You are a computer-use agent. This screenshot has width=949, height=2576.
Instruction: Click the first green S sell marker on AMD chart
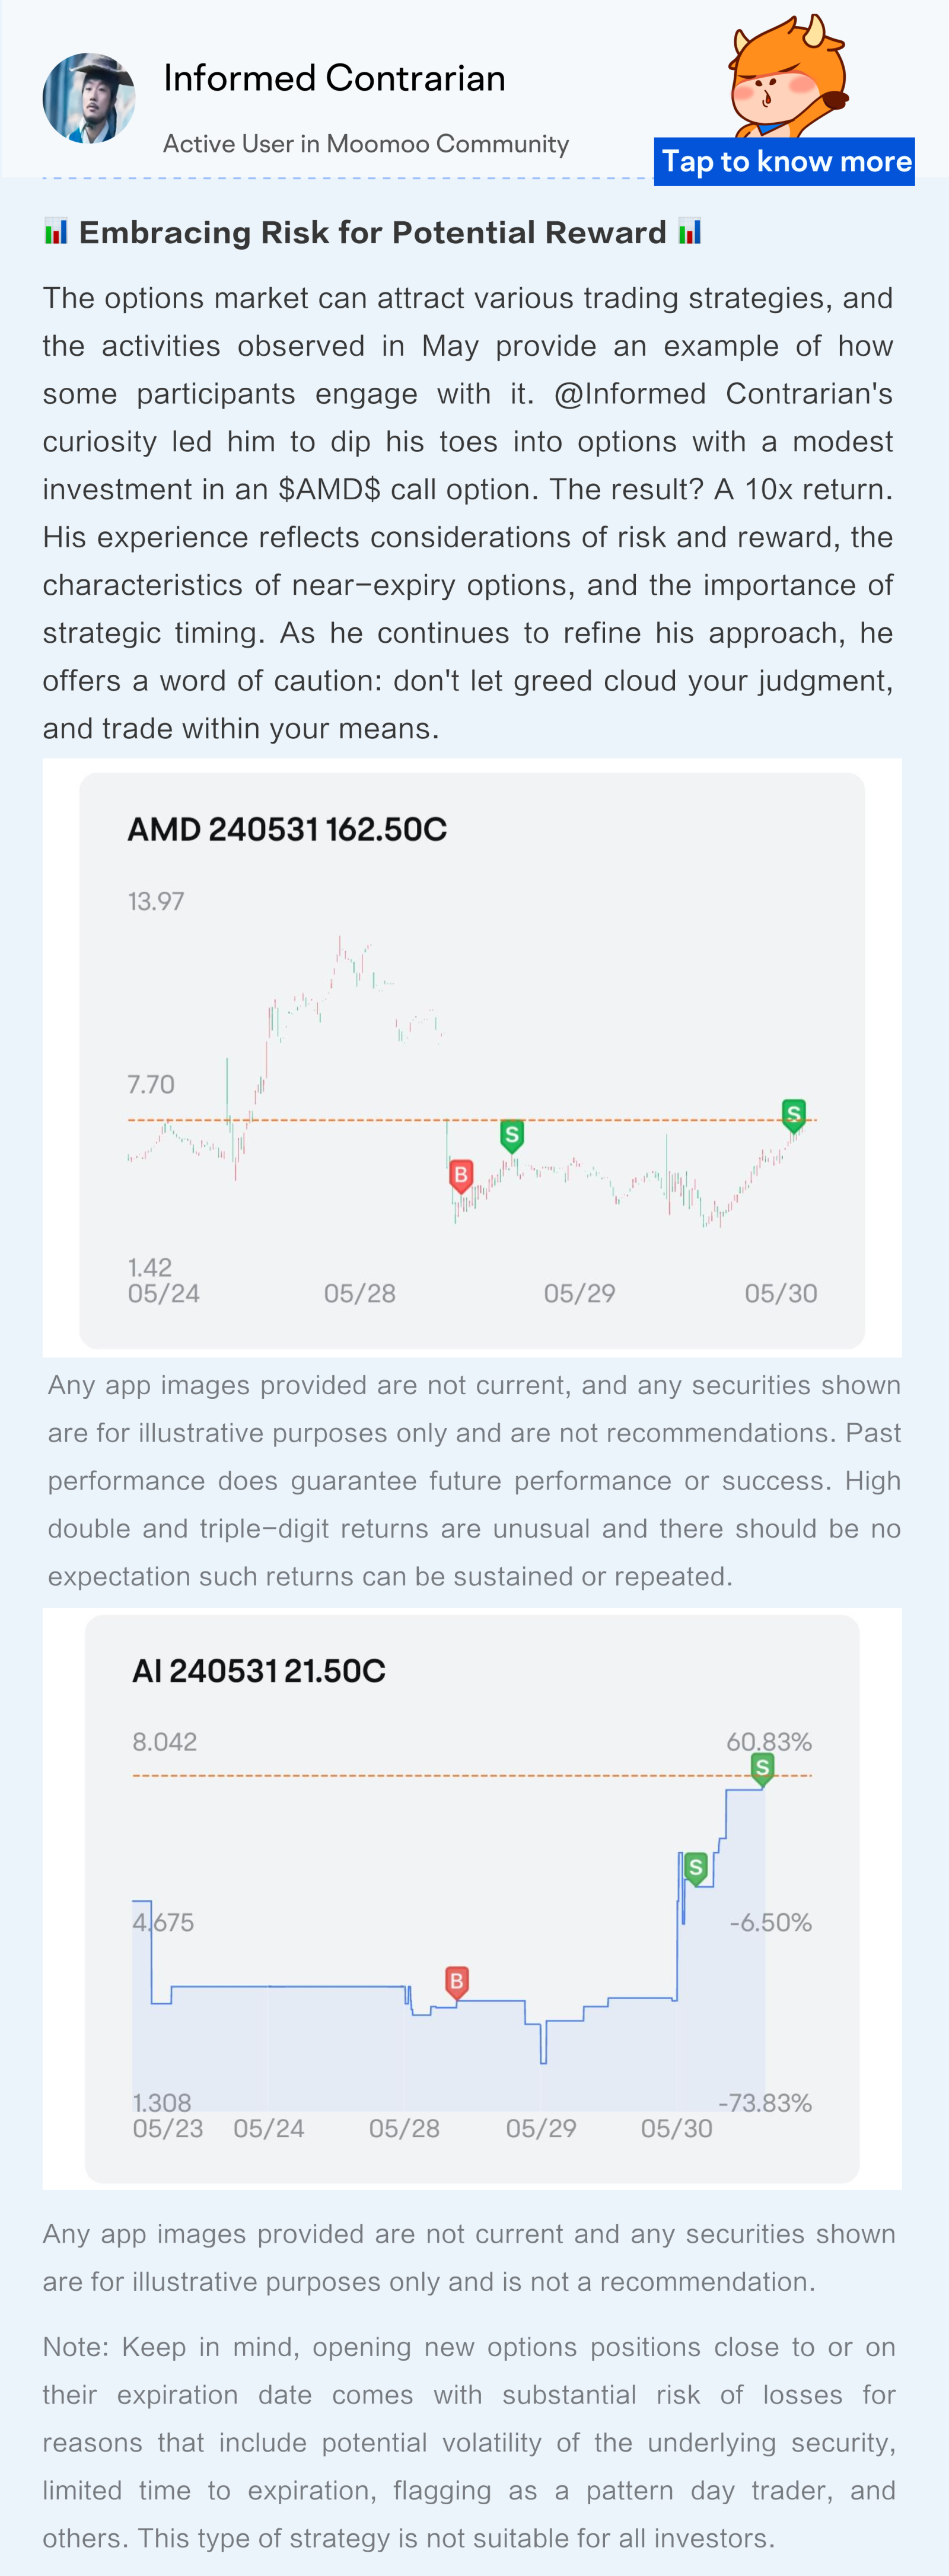(511, 1136)
